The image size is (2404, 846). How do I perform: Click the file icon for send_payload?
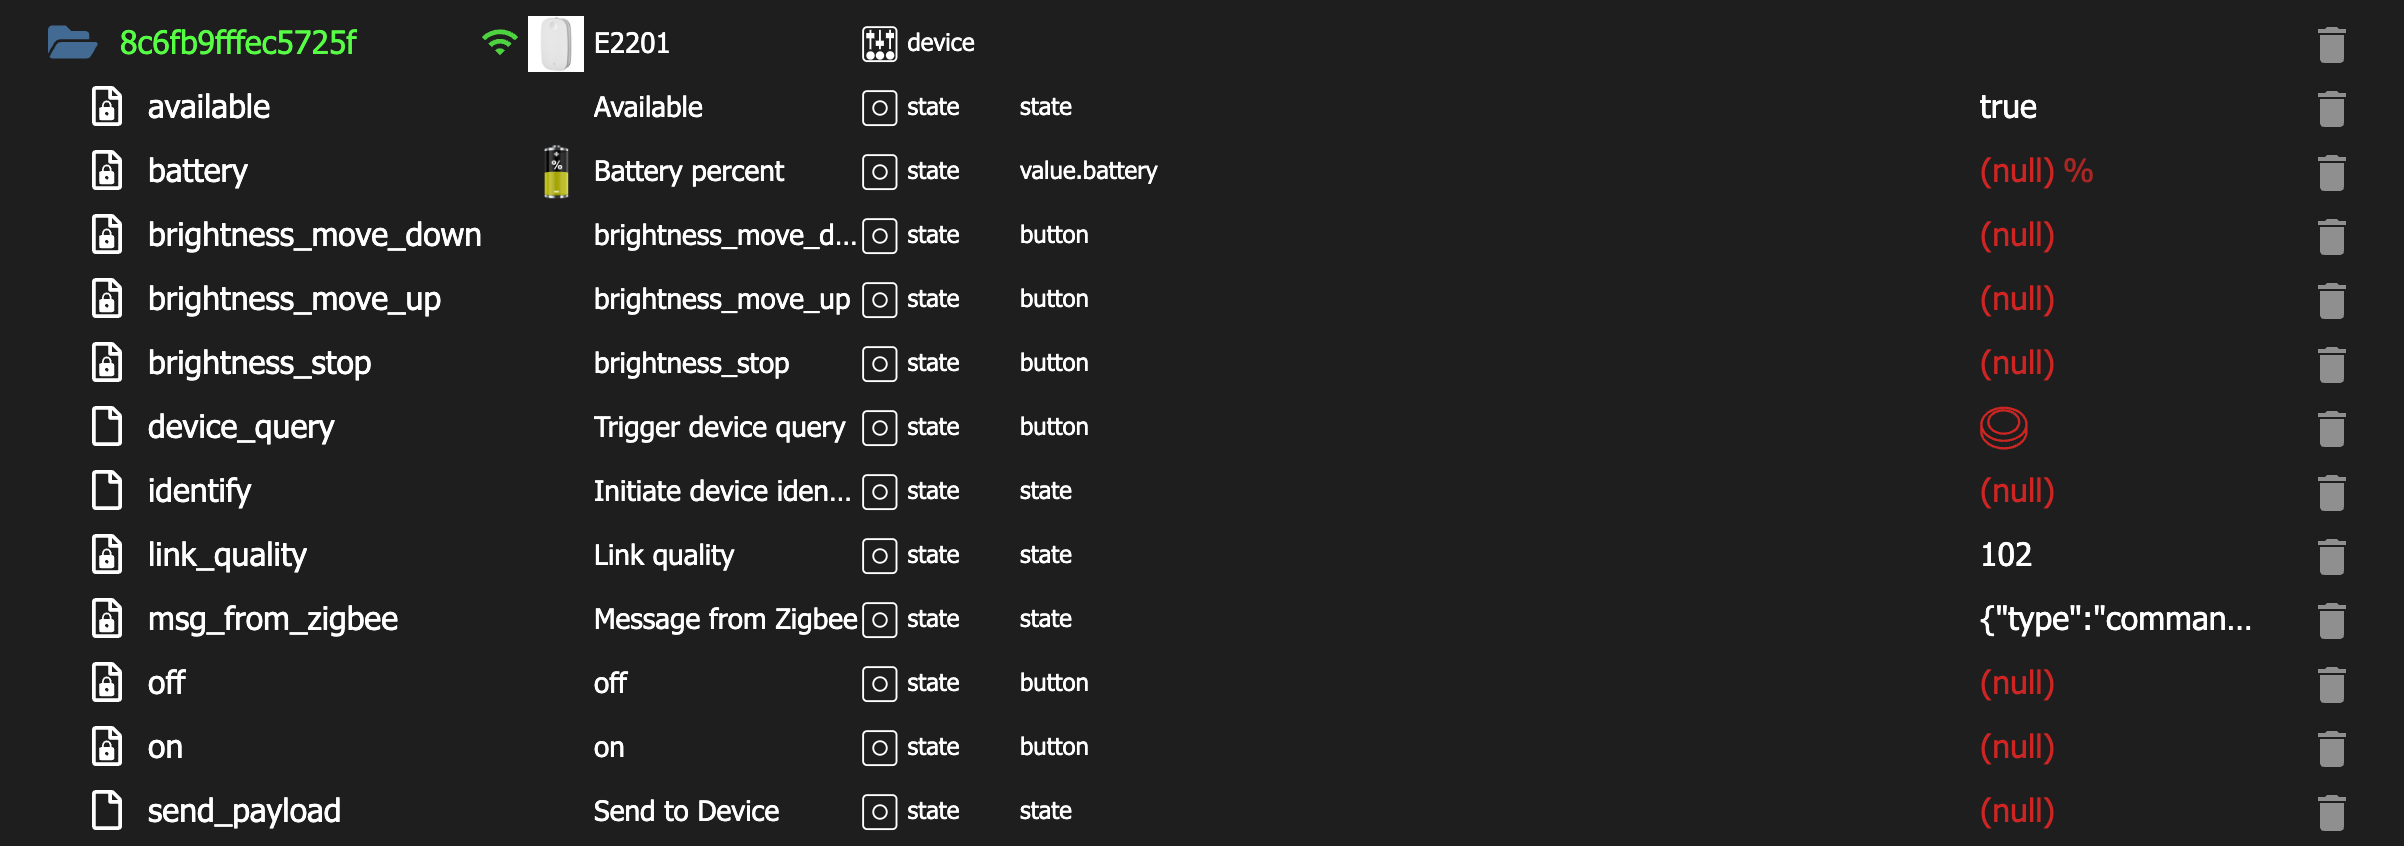pos(107,811)
